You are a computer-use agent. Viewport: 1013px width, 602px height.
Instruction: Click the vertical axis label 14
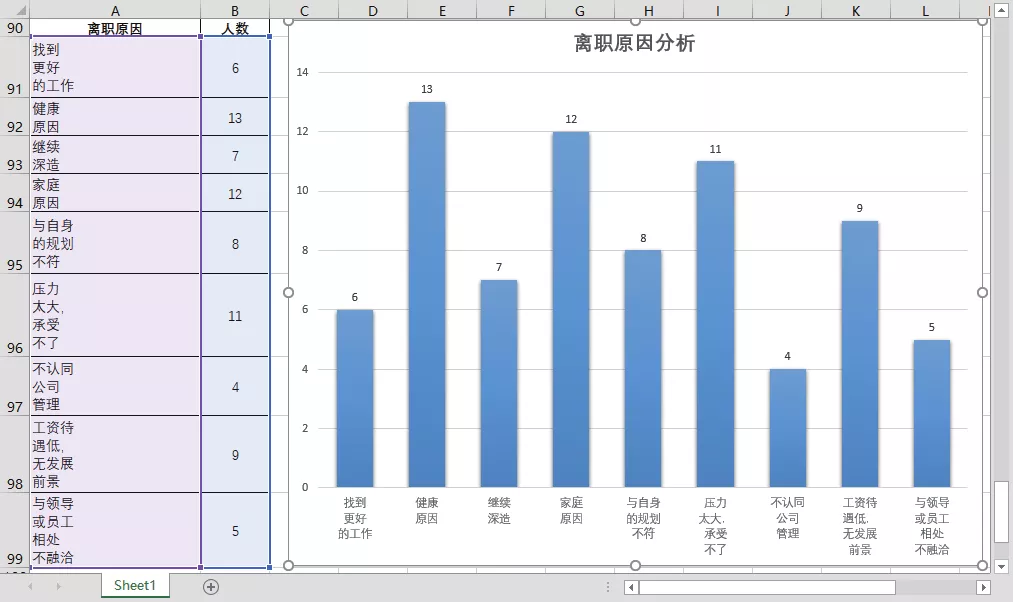[302, 72]
